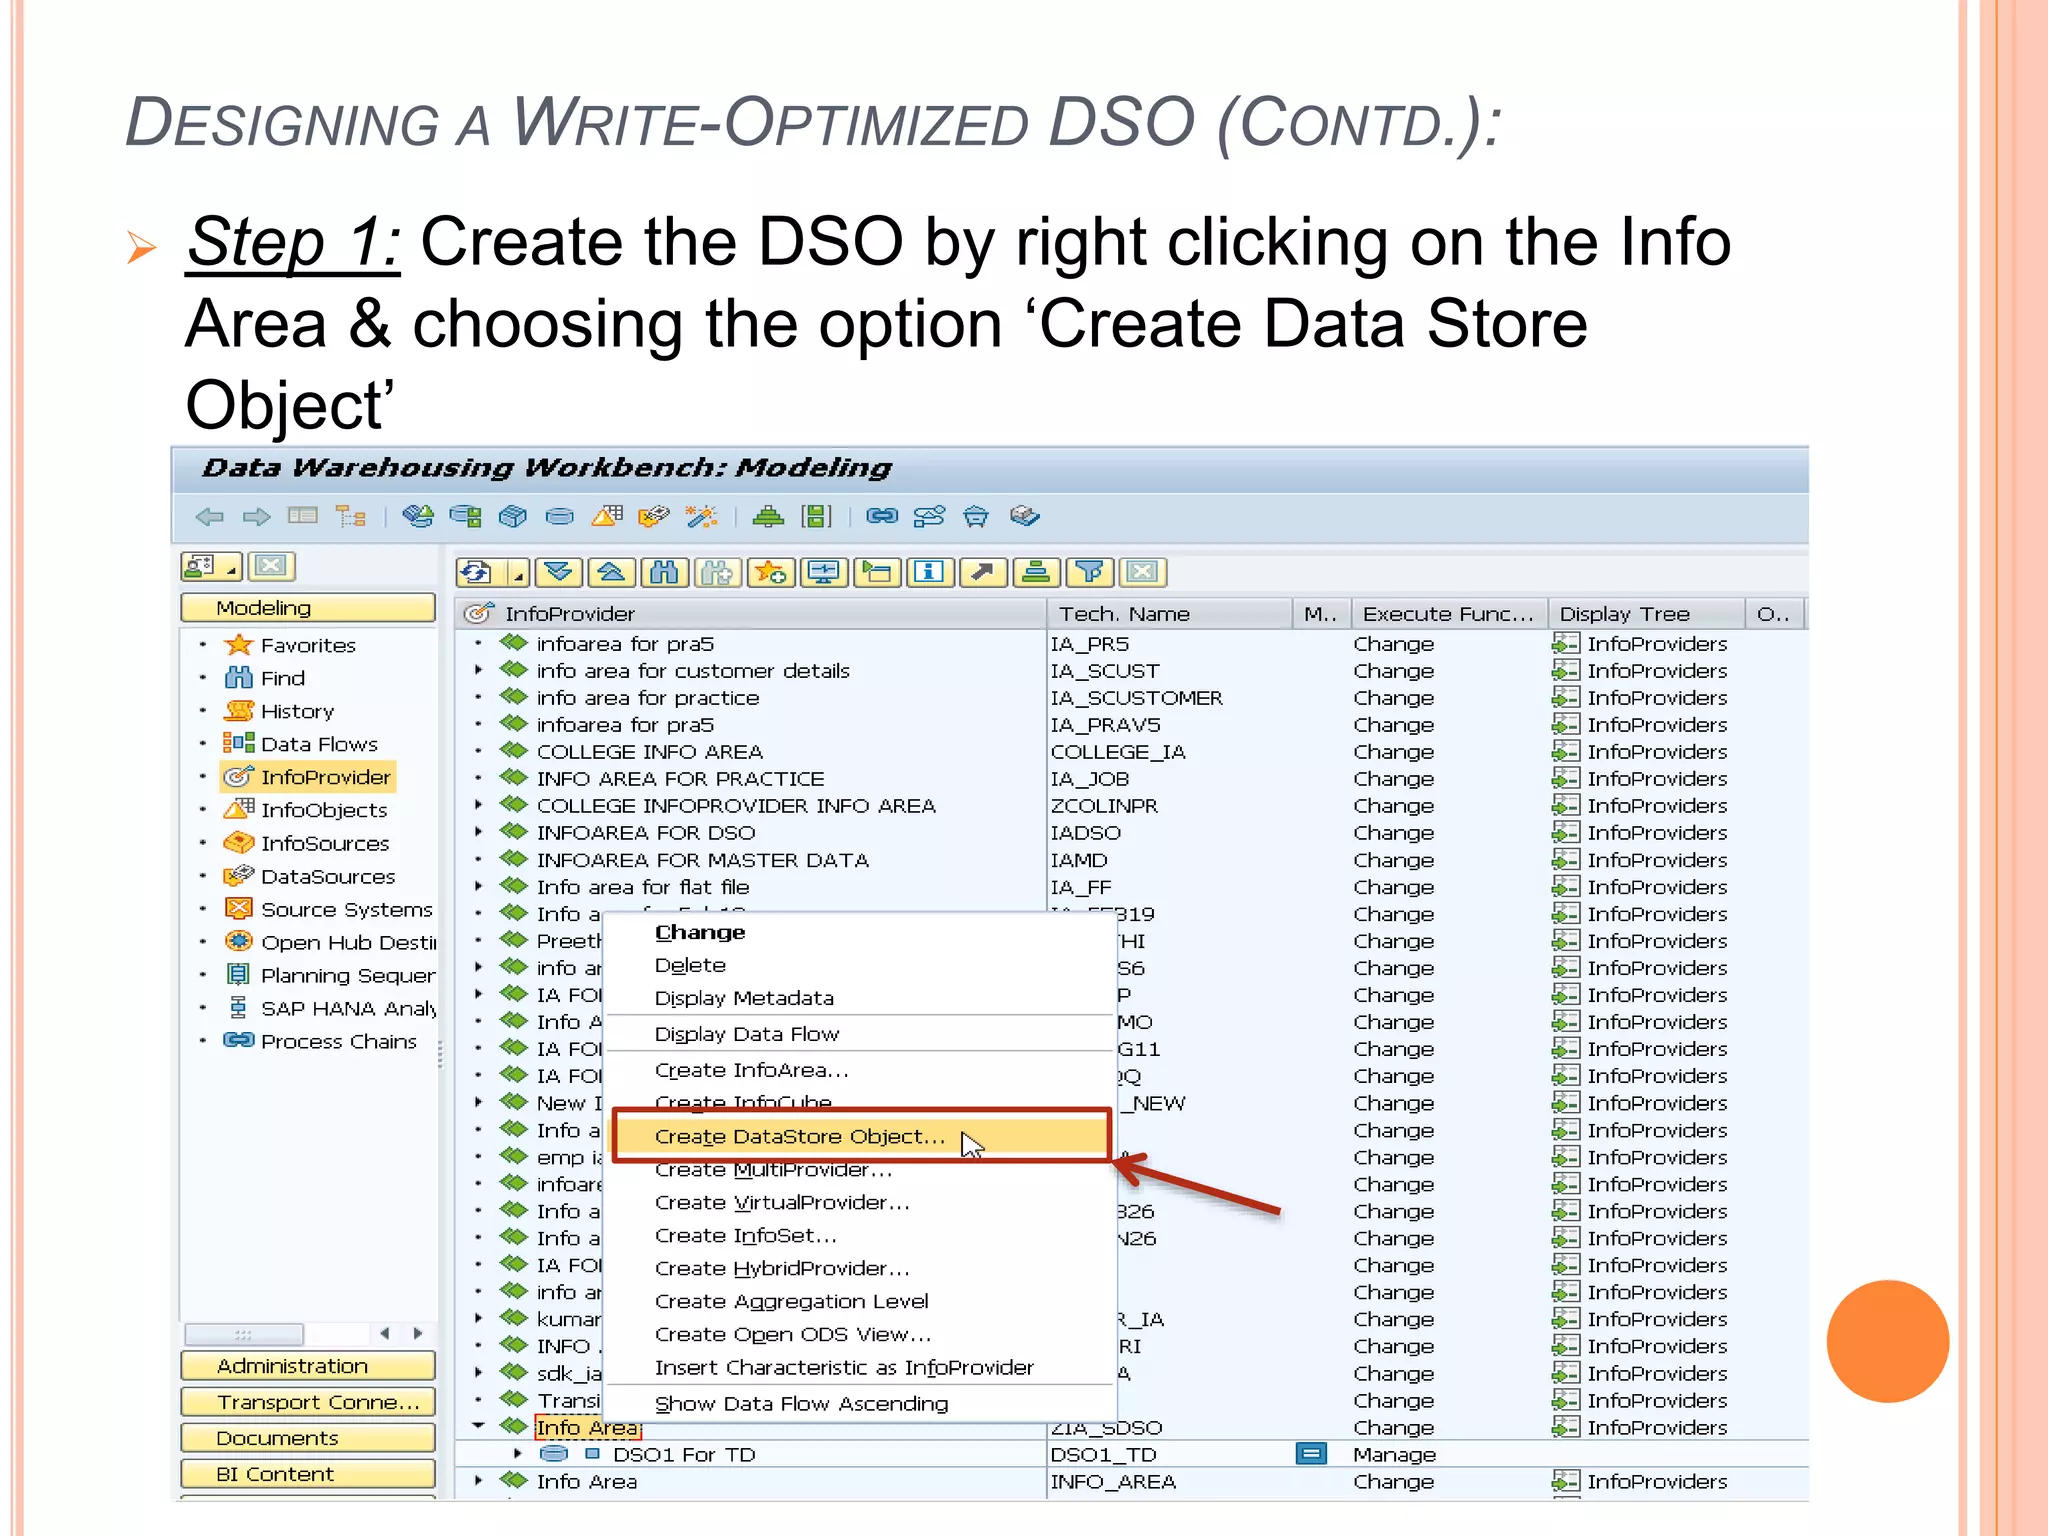Click the binoculars Find button

[665, 573]
